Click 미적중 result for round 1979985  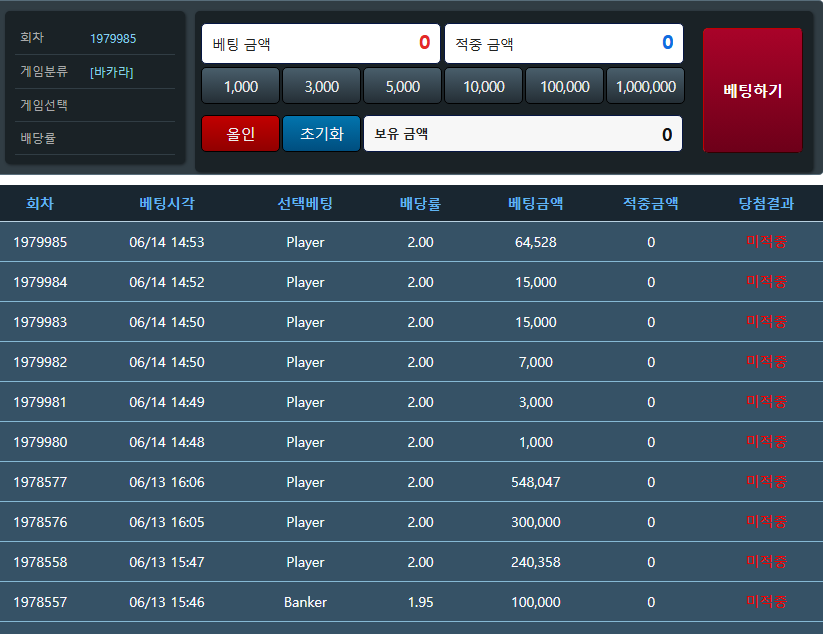(766, 241)
